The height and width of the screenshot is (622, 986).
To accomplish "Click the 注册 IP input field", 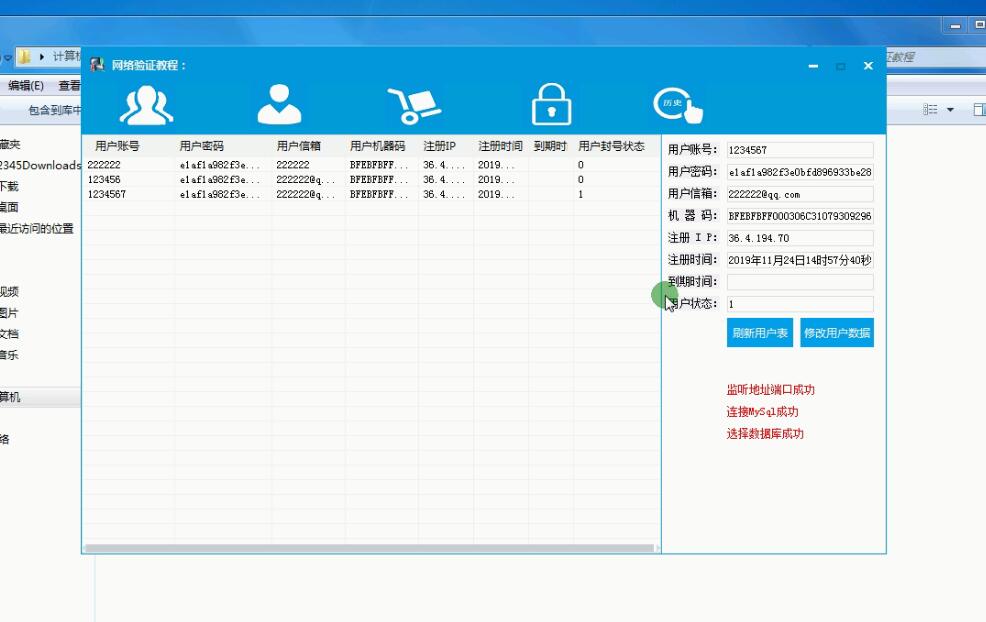I will [799, 238].
